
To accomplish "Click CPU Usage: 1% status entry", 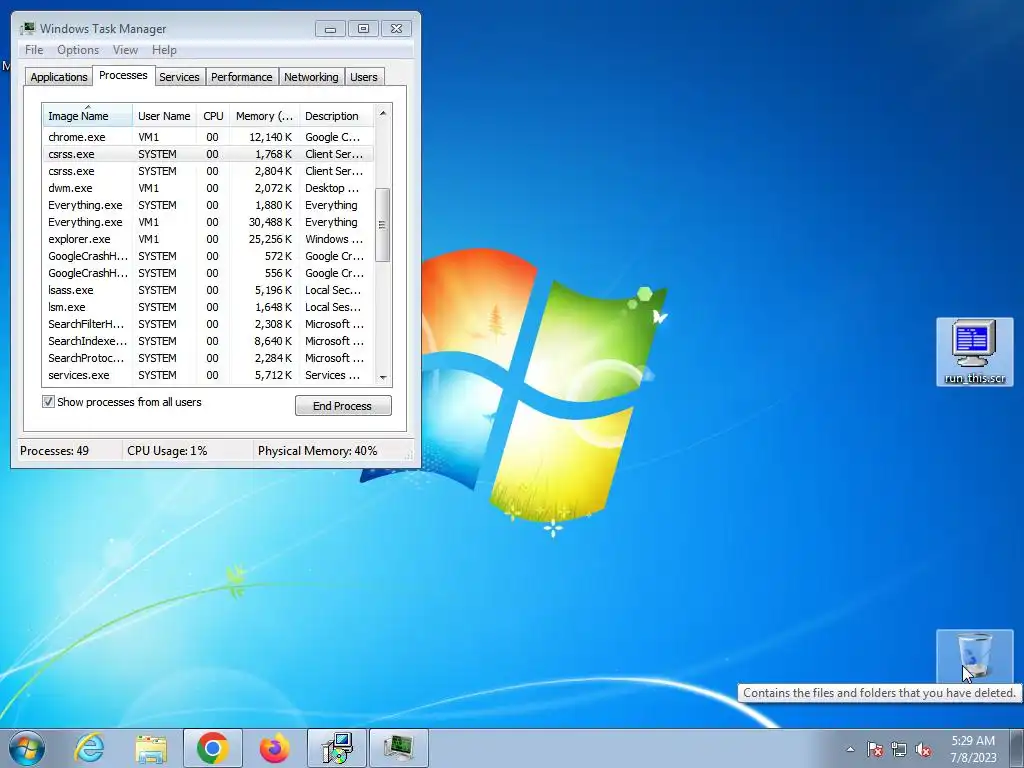I will [x=167, y=451].
